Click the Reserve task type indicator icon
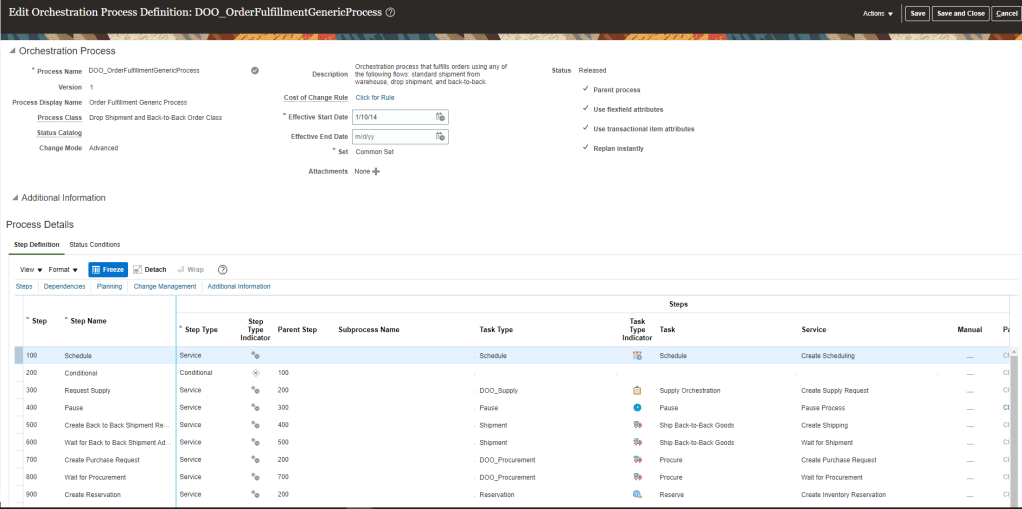The image size is (1022, 509). point(637,494)
